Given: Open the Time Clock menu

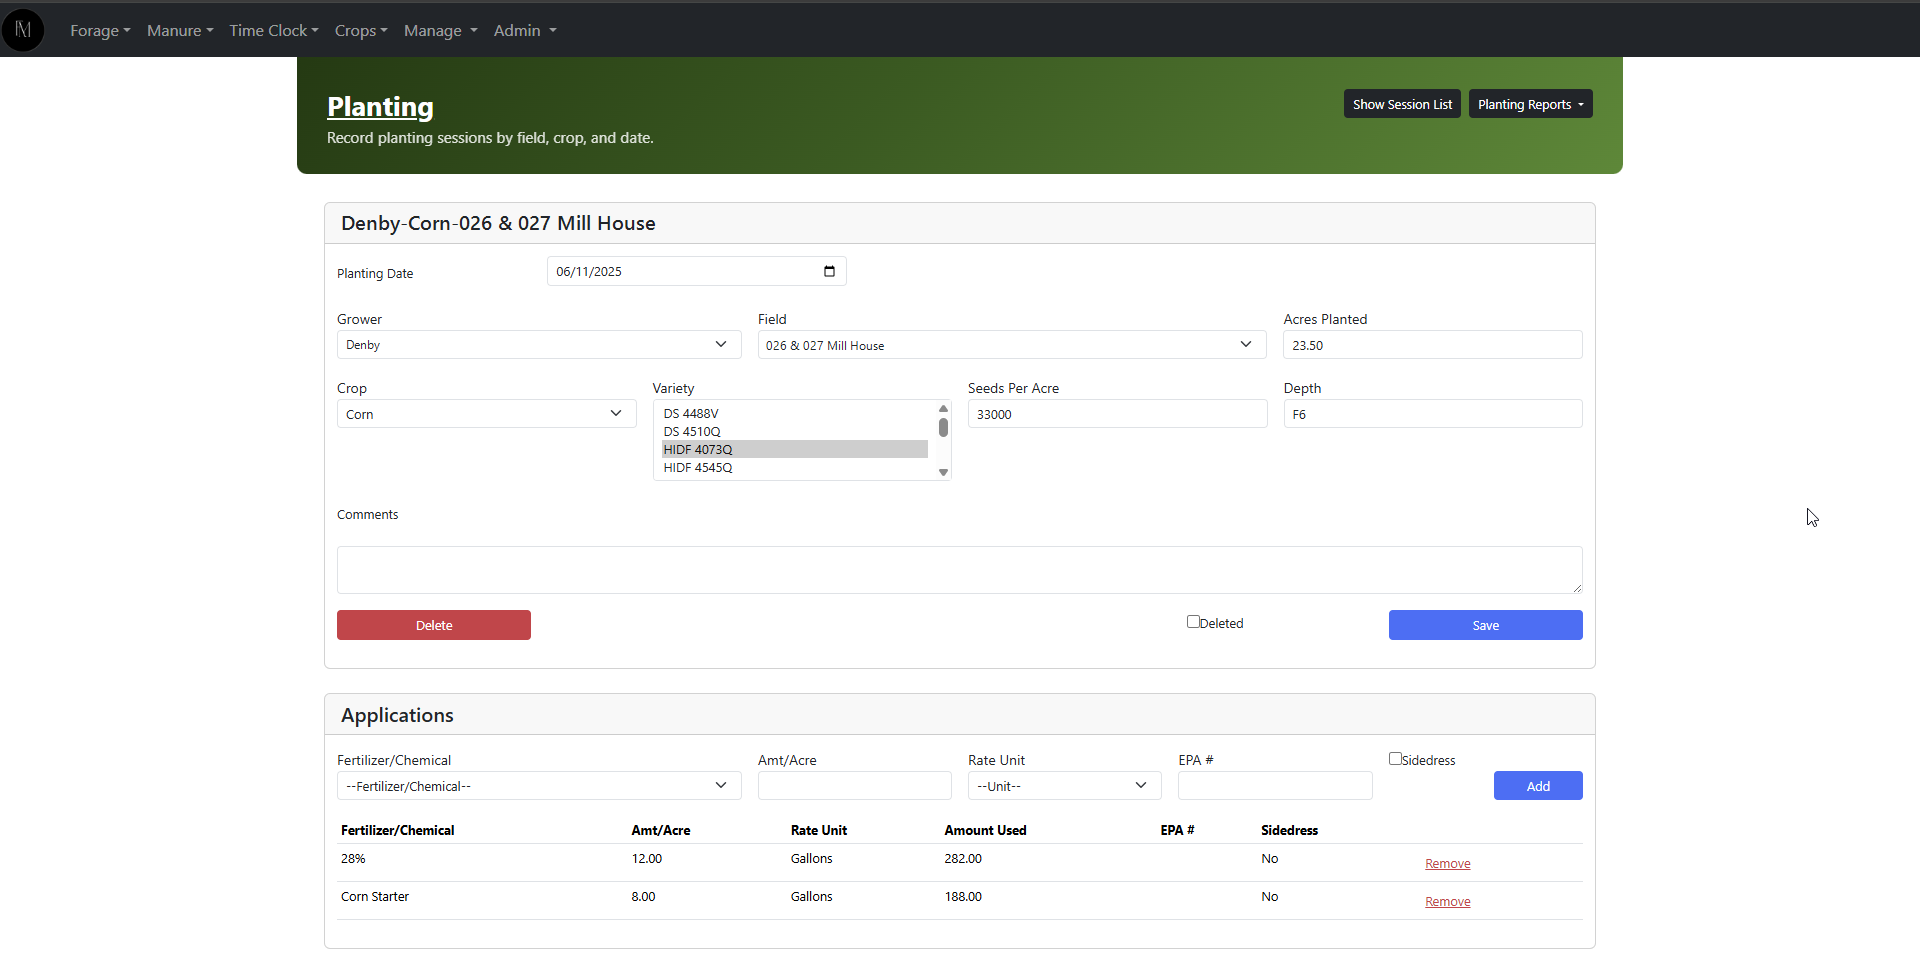Looking at the screenshot, I should click(x=274, y=31).
